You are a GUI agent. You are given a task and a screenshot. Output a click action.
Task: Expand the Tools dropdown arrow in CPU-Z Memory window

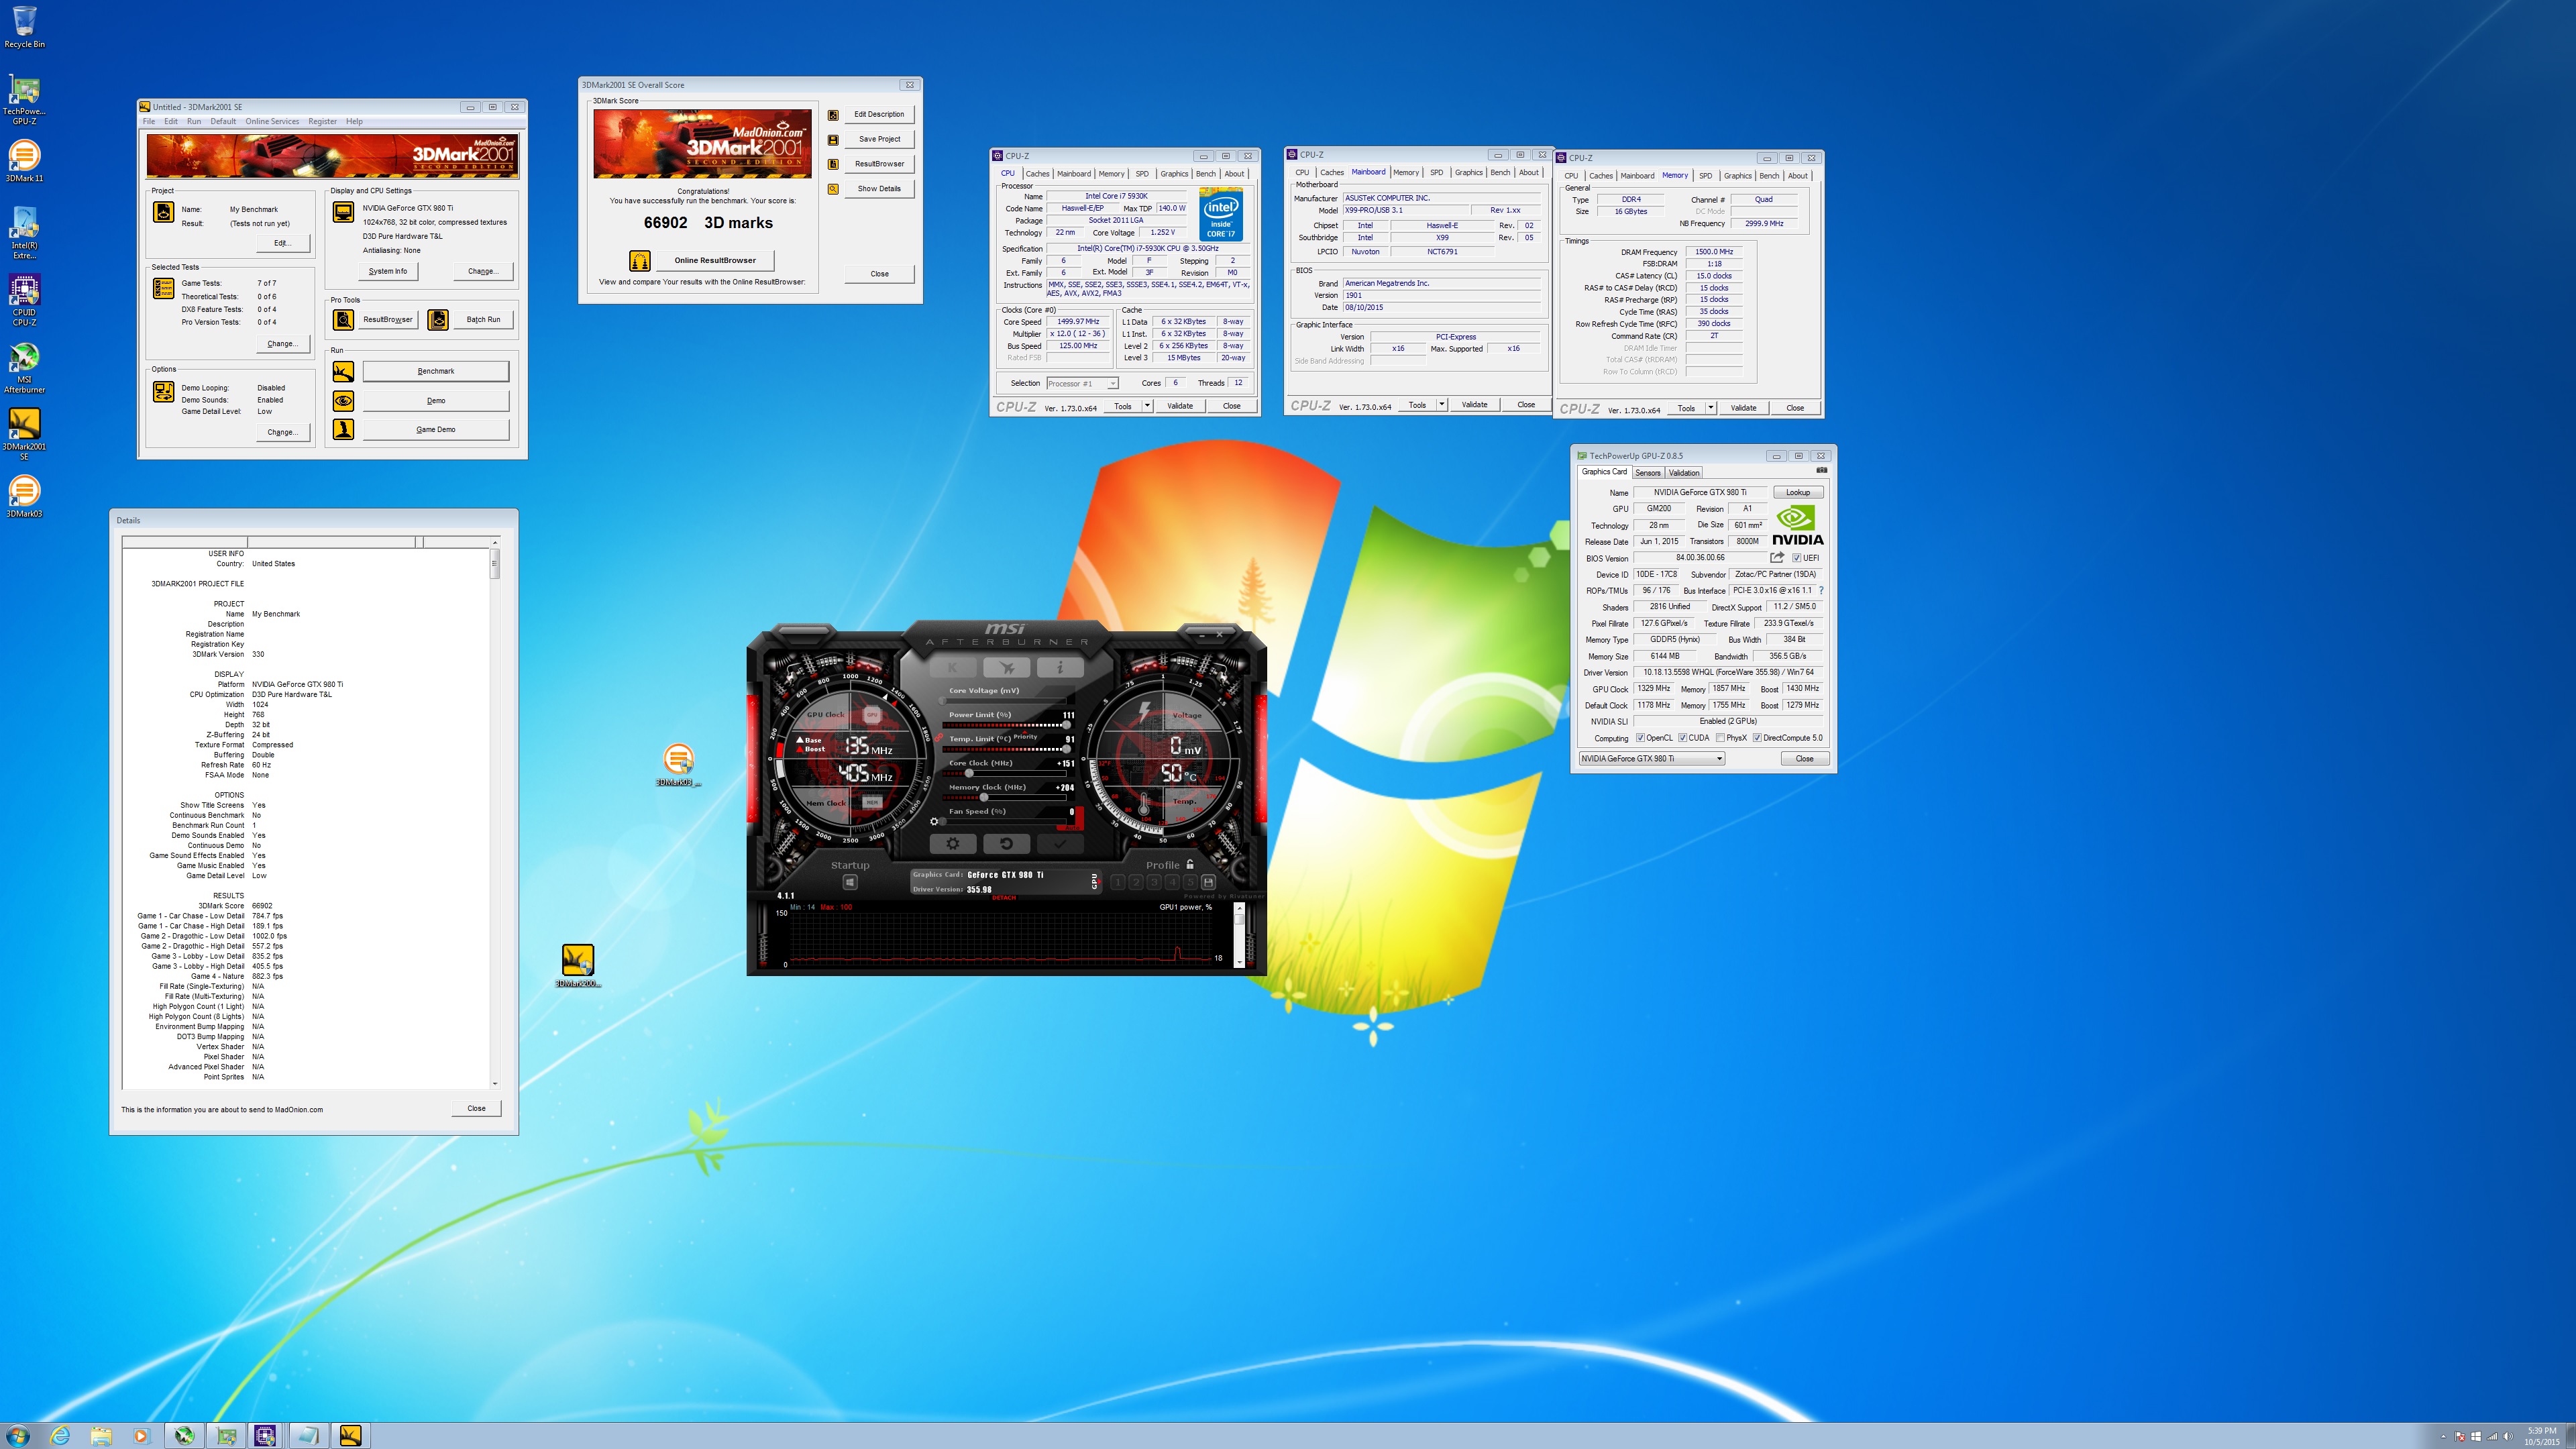(x=1710, y=407)
